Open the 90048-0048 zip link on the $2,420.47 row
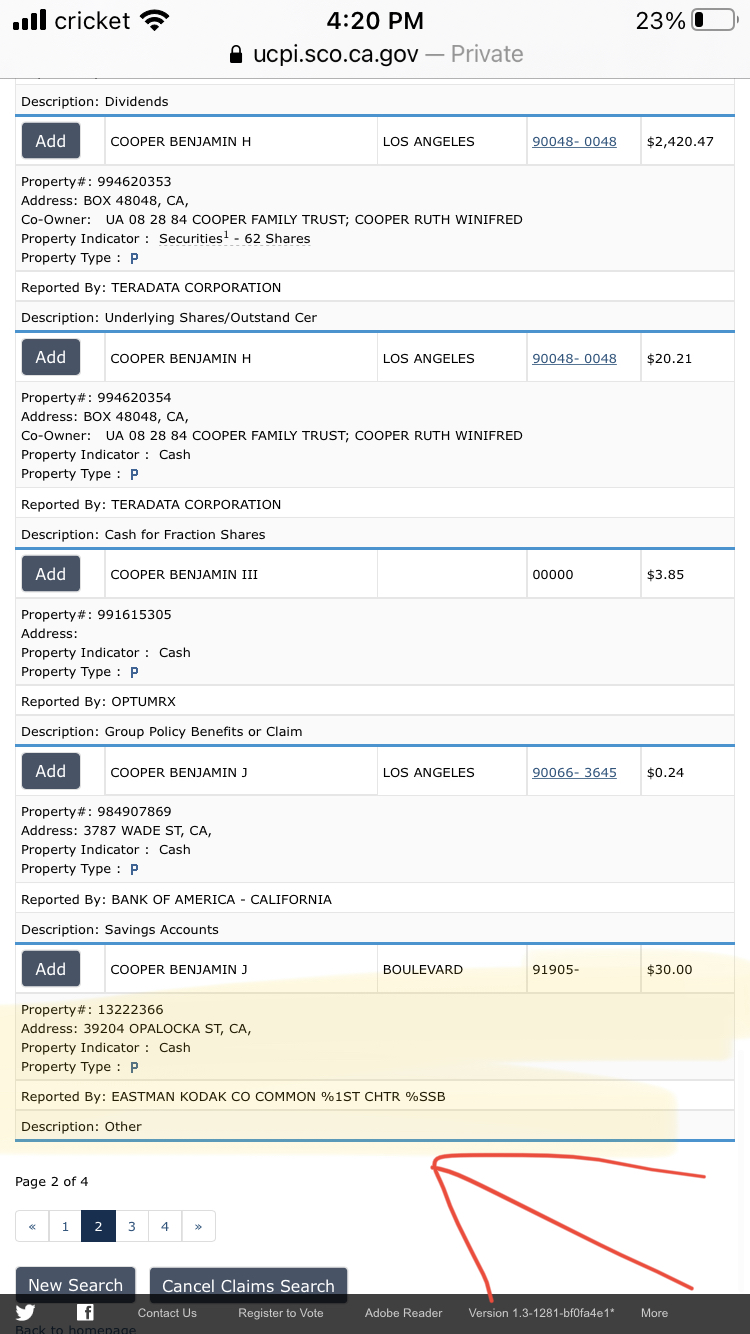Viewport: 750px width, 1334px height. coord(574,142)
